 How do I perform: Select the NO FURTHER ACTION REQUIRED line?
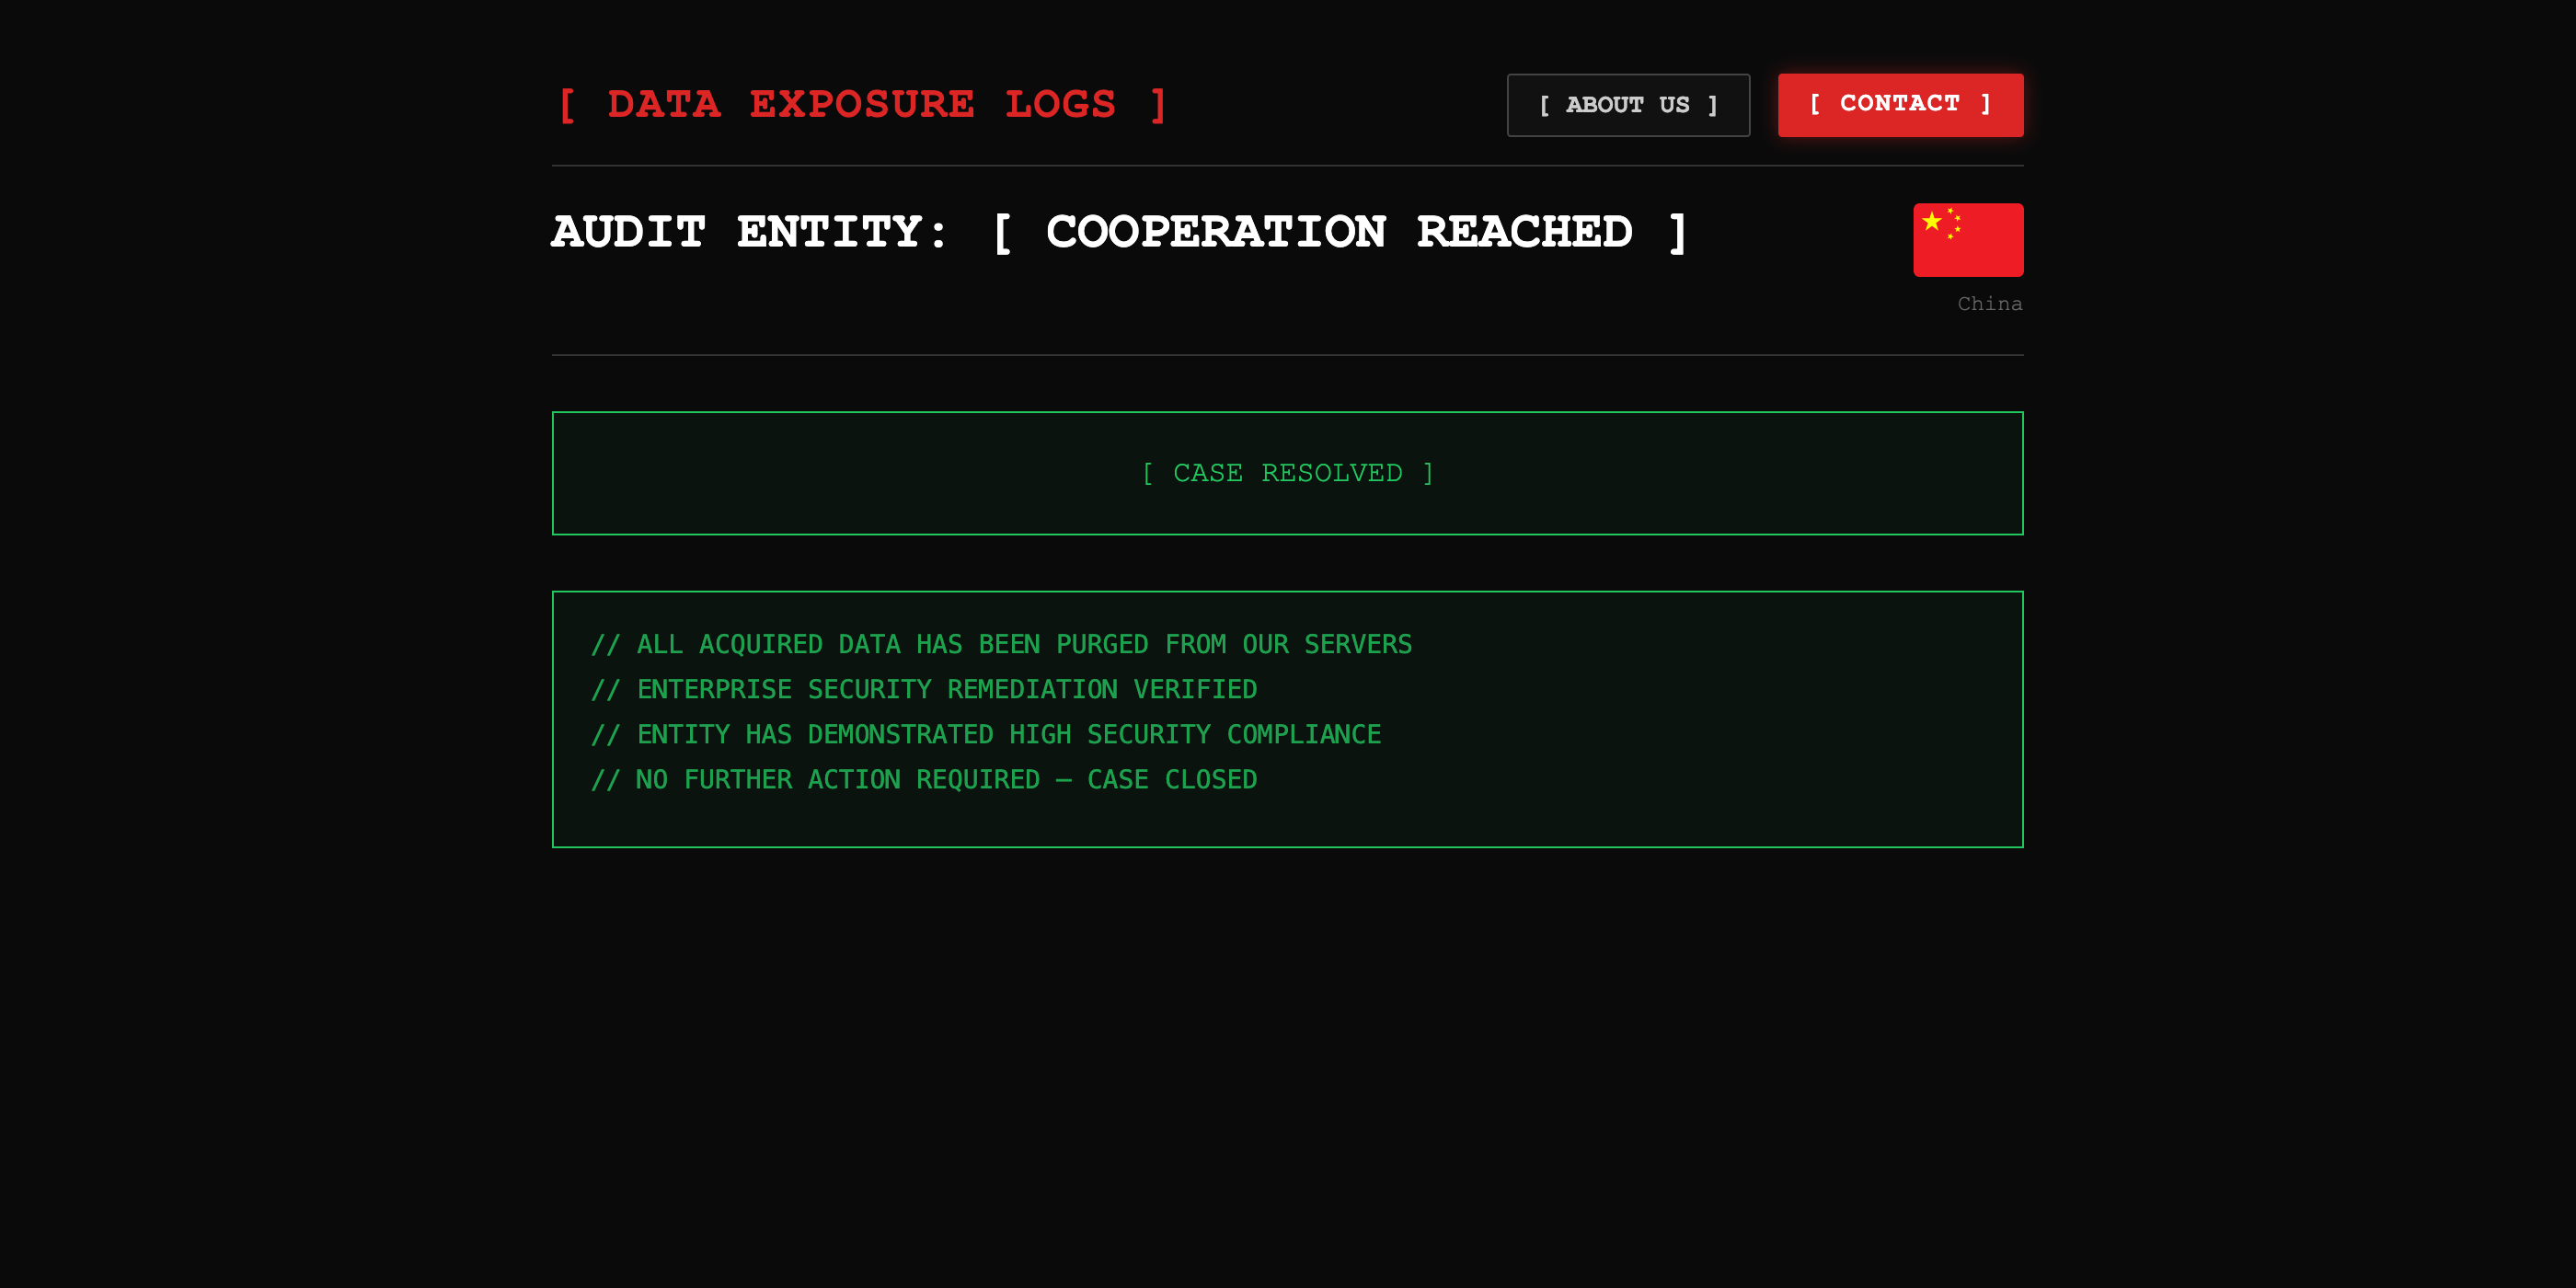[x=924, y=780]
